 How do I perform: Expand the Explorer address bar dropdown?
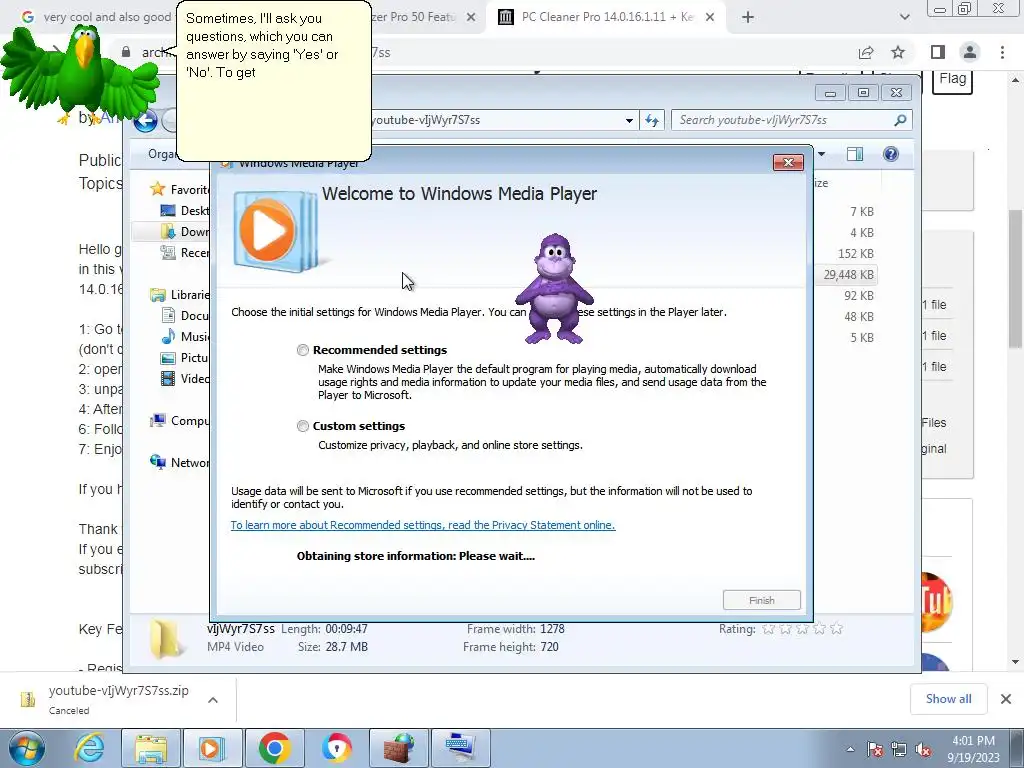pyautogui.click(x=629, y=120)
